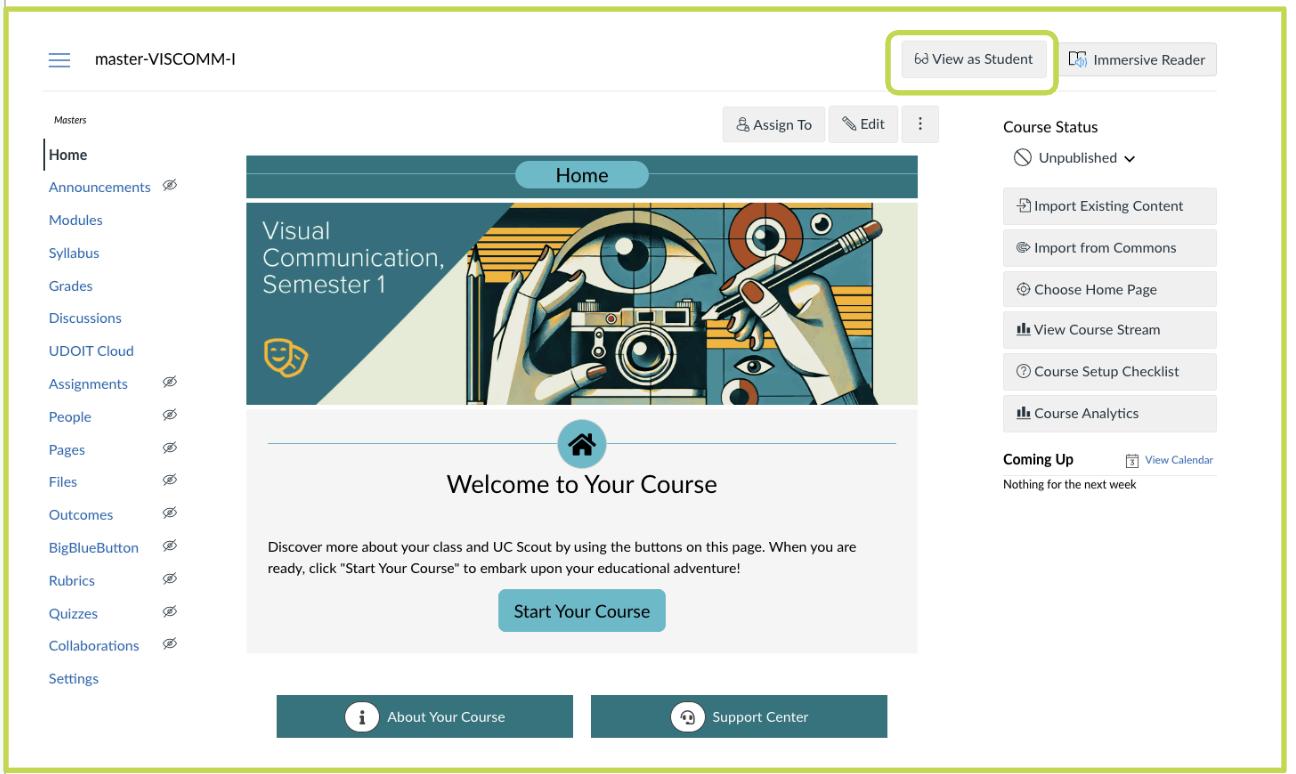1296x774 pixels.
Task: Click Choose Home Page
Action: pos(1110,289)
